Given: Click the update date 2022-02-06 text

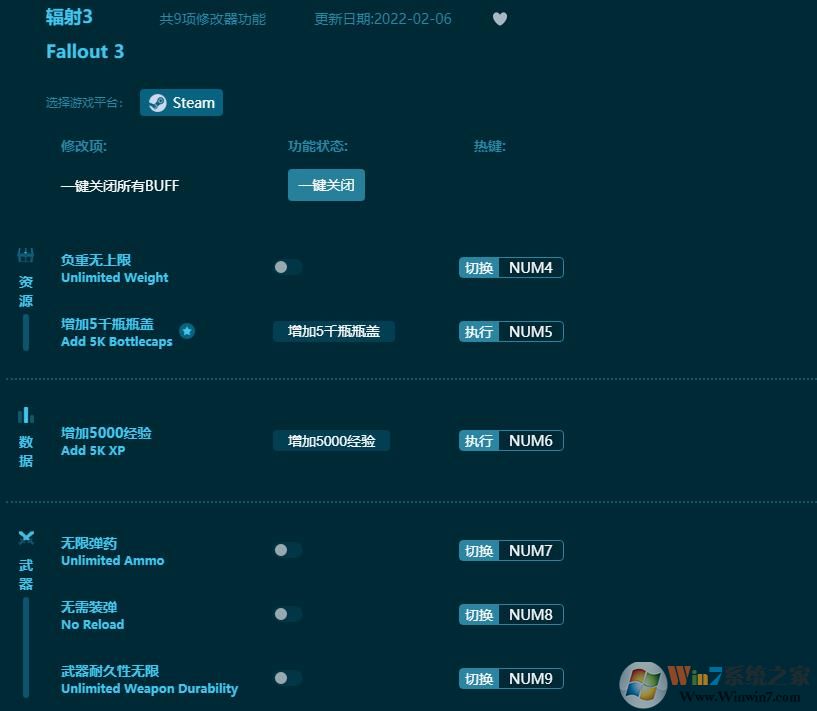Looking at the screenshot, I should pyautogui.click(x=383, y=19).
